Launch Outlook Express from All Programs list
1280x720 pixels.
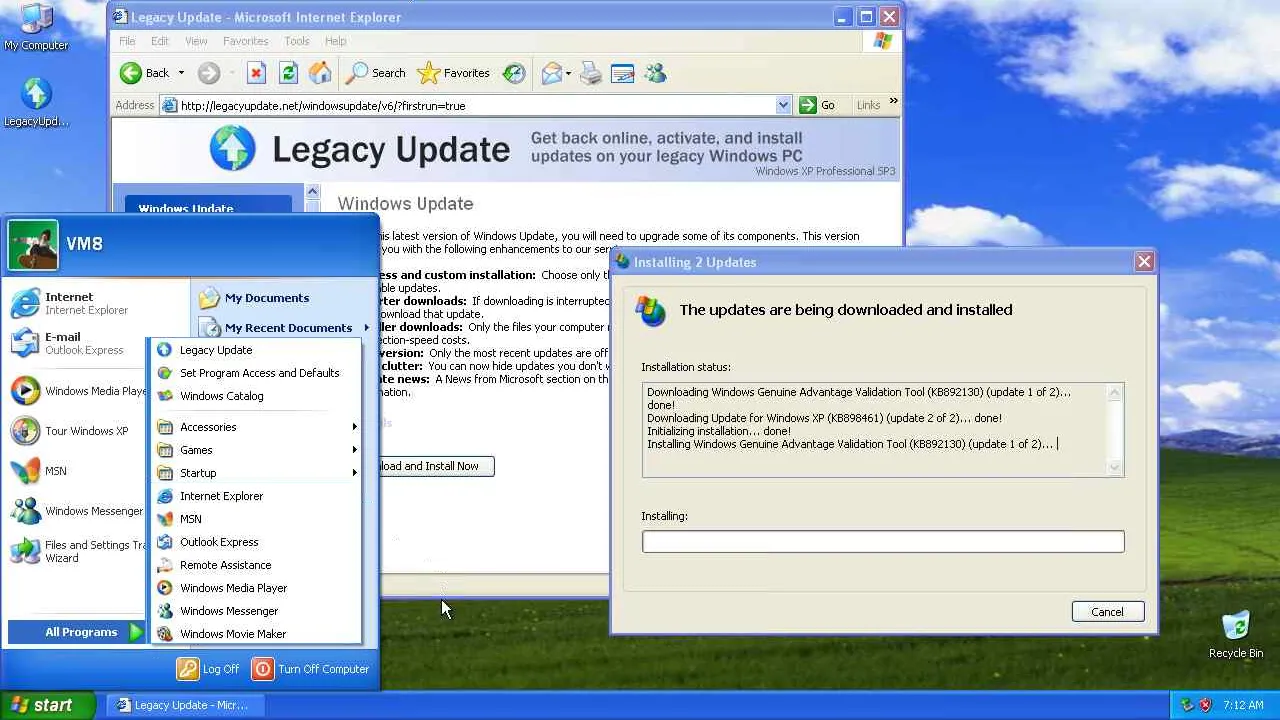point(257,542)
